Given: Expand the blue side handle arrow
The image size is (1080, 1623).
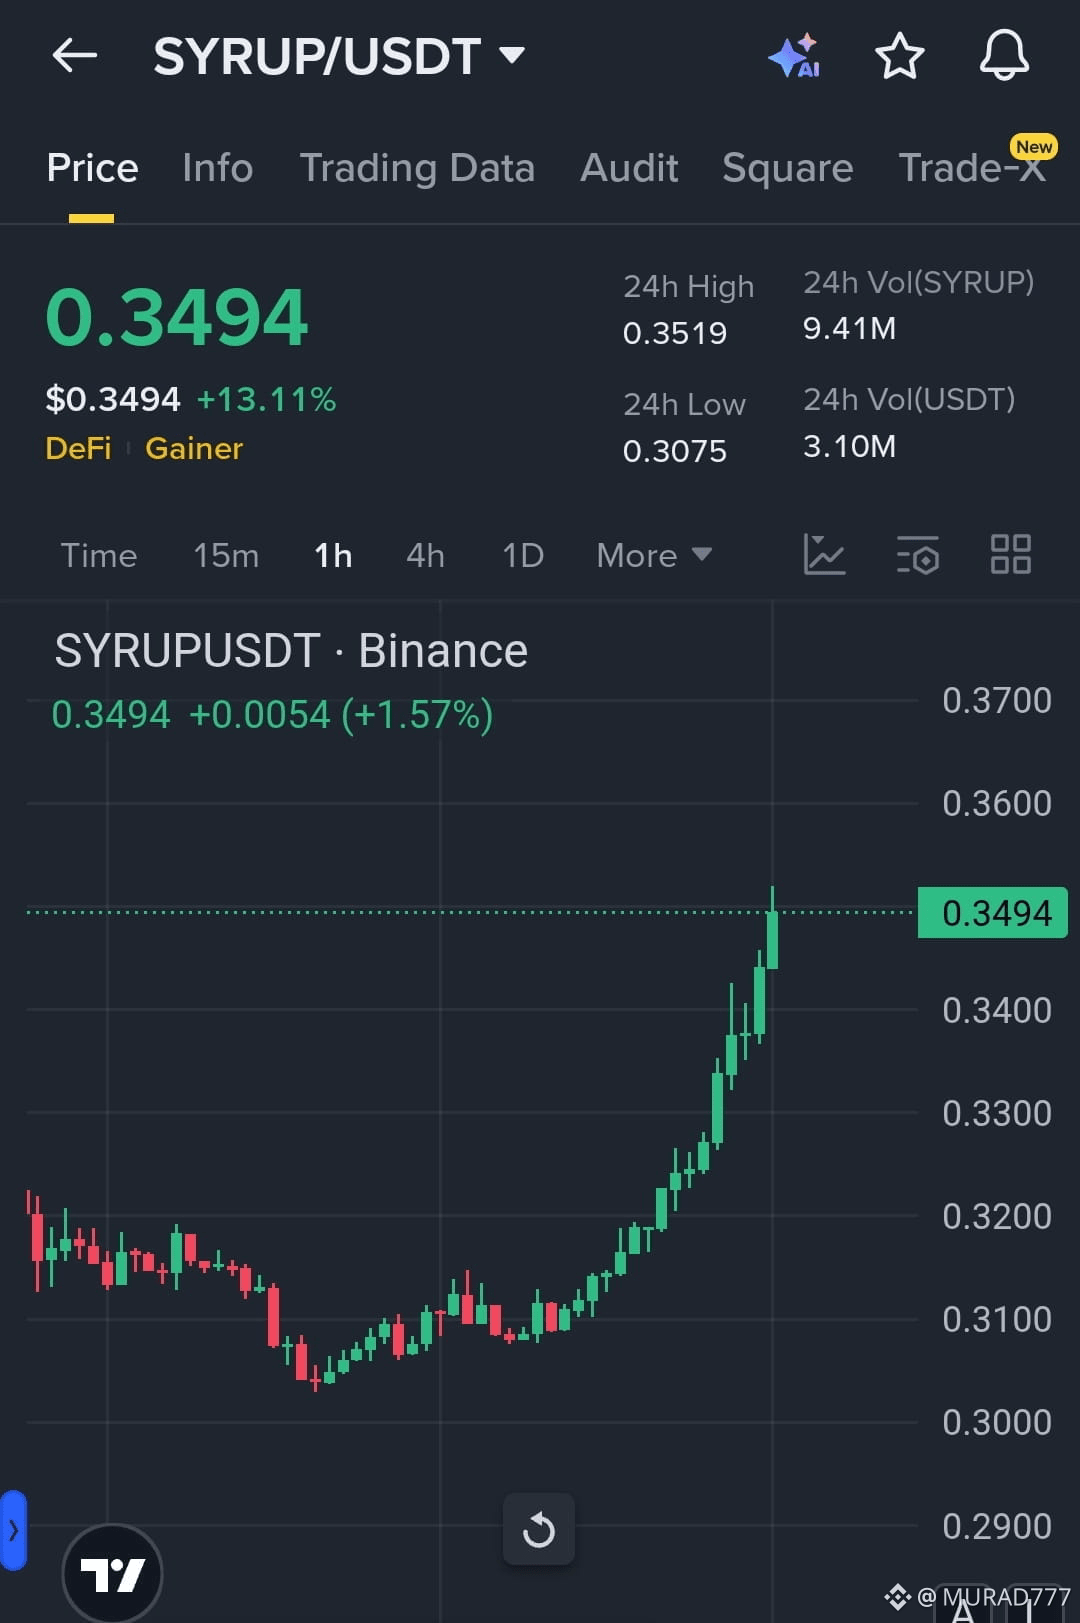Looking at the screenshot, I should 13,1530.
